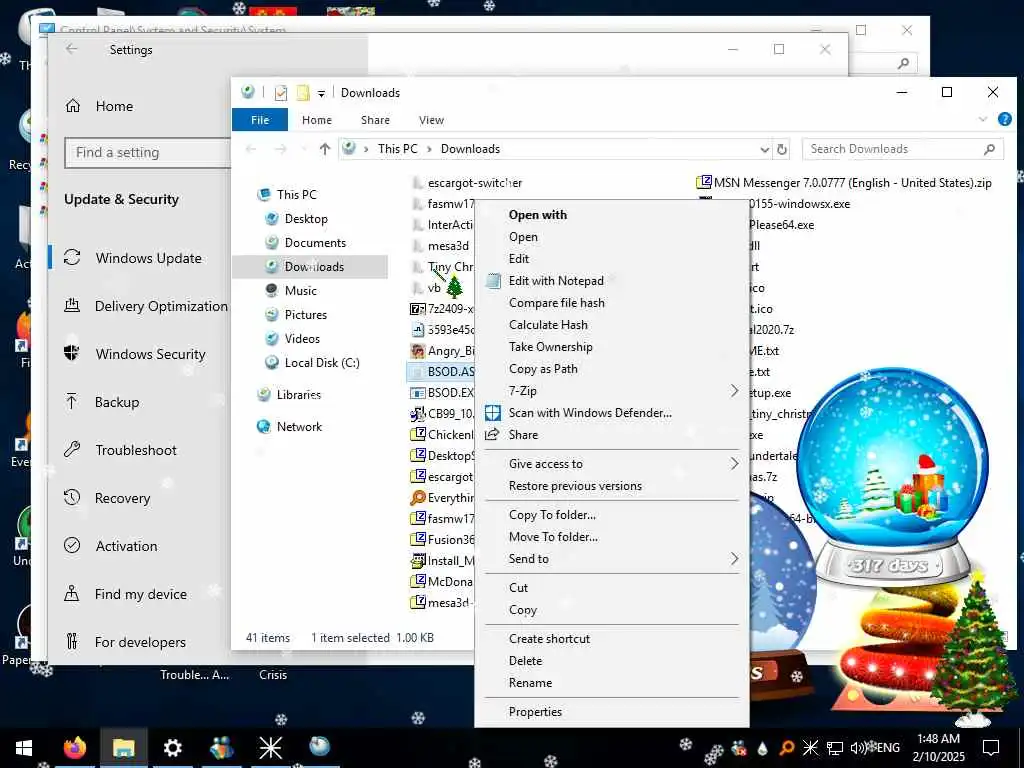1024x768 pixels.
Task: Switch to the View ribbon tab
Action: [x=431, y=120]
